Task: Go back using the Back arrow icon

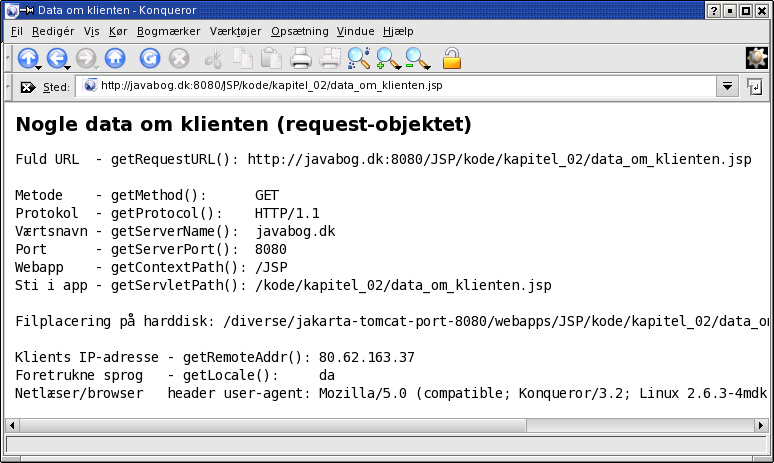Action: coord(56,59)
